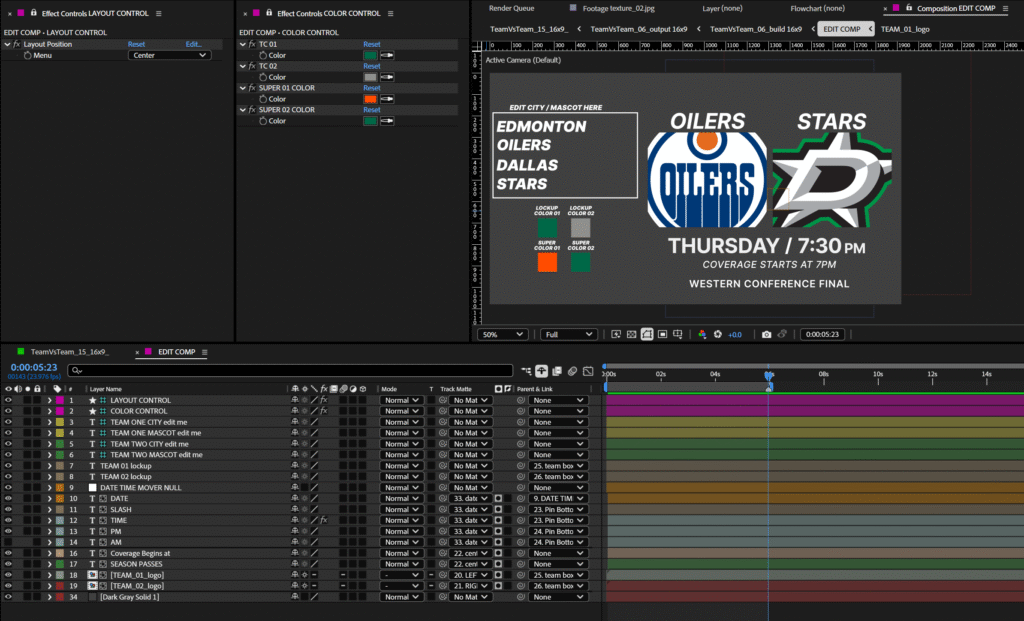The height and width of the screenshot is (621, 1024).
Task: Click SUPER 02 COLOR eyedropper icon
Action: click(x=387, y=121)
